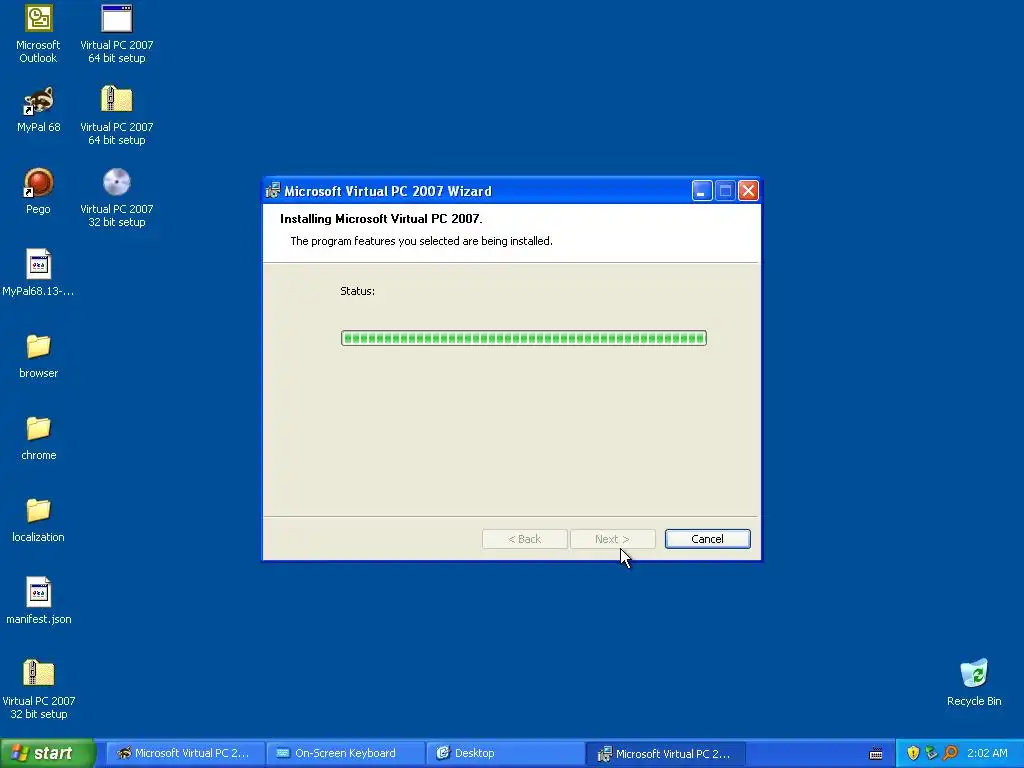Click the wizard title bar text
Screen dimensions: 1024x768
point(388,191)
